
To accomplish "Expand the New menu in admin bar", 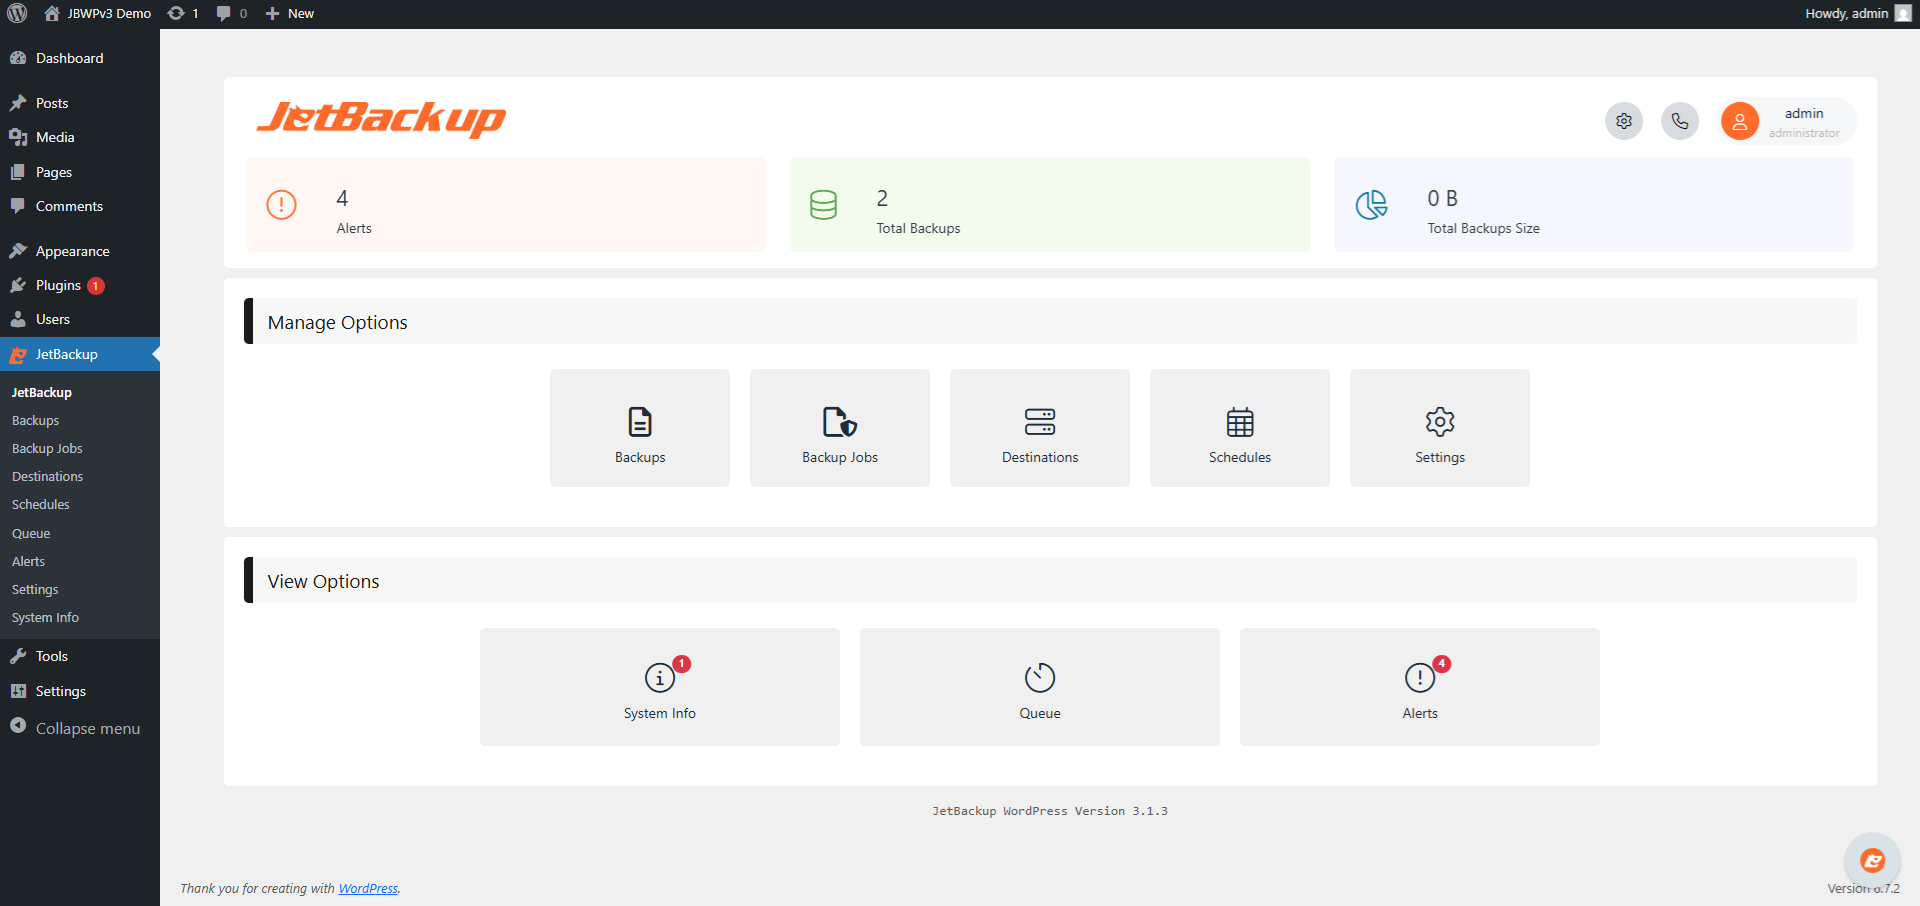I will click(289, 13).
